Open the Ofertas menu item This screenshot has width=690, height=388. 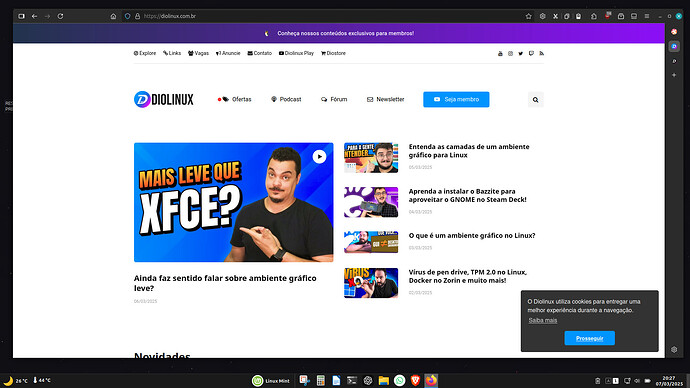point(235,99)
